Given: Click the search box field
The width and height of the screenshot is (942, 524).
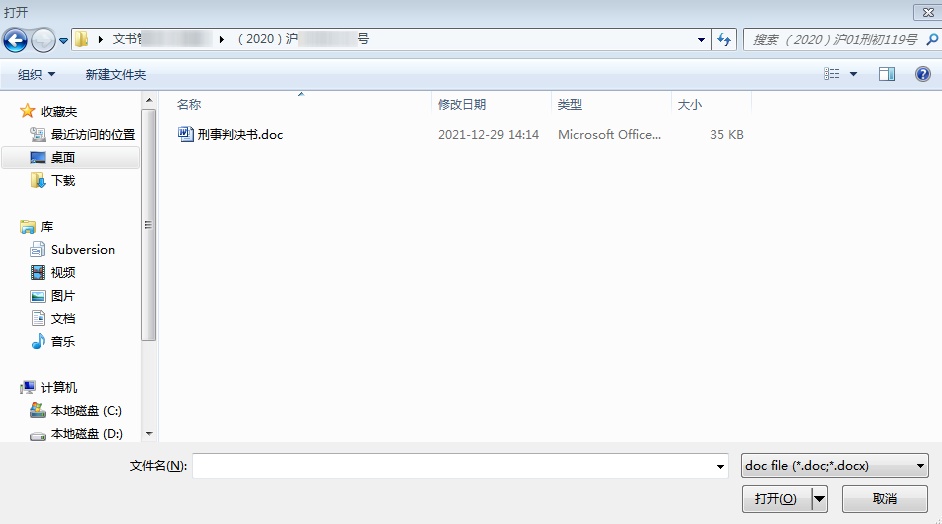Looking at the screenshot, I should point(834,40).
